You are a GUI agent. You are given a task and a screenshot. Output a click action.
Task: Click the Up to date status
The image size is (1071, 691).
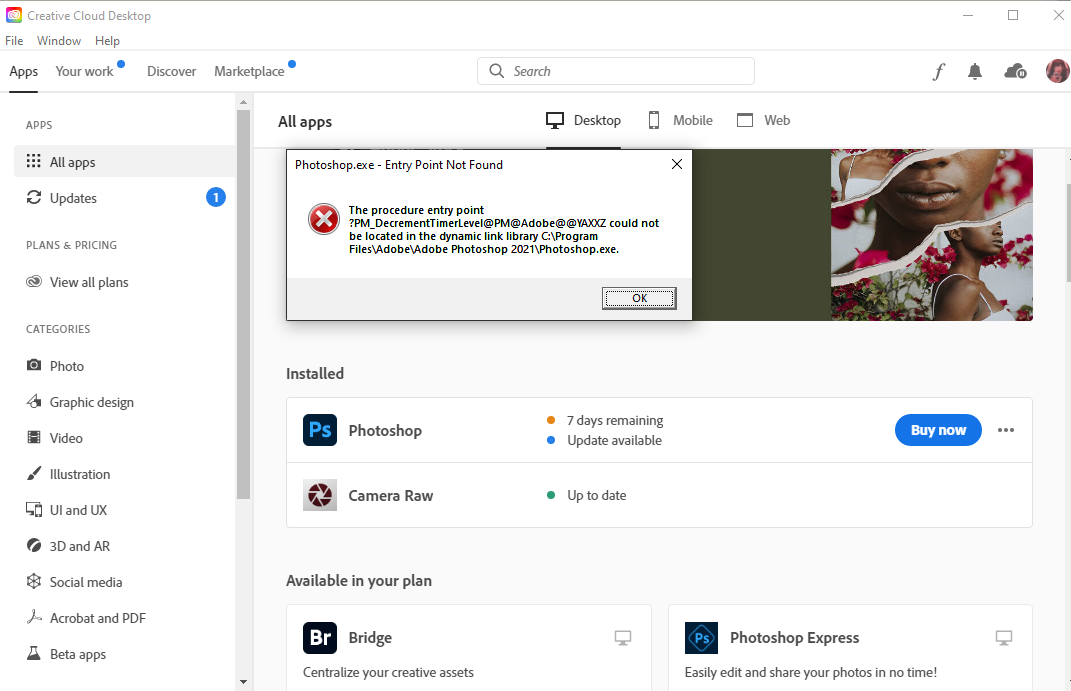[x=596, y=496]
